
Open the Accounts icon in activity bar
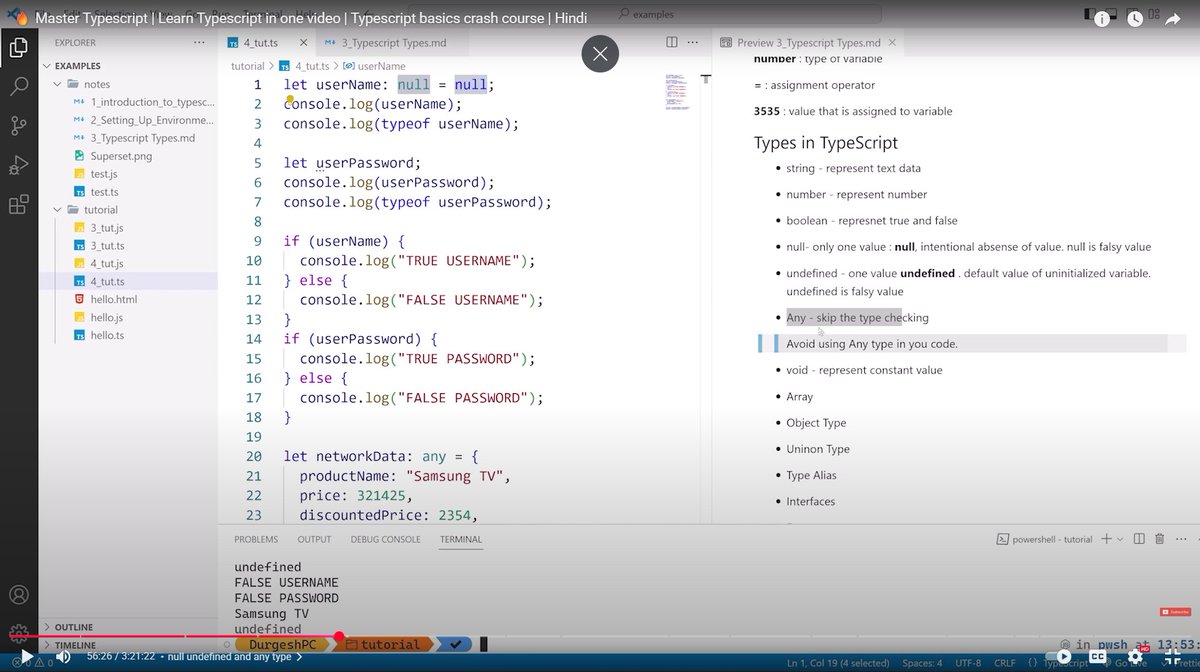pyautogui.click(x=18, y=597)
